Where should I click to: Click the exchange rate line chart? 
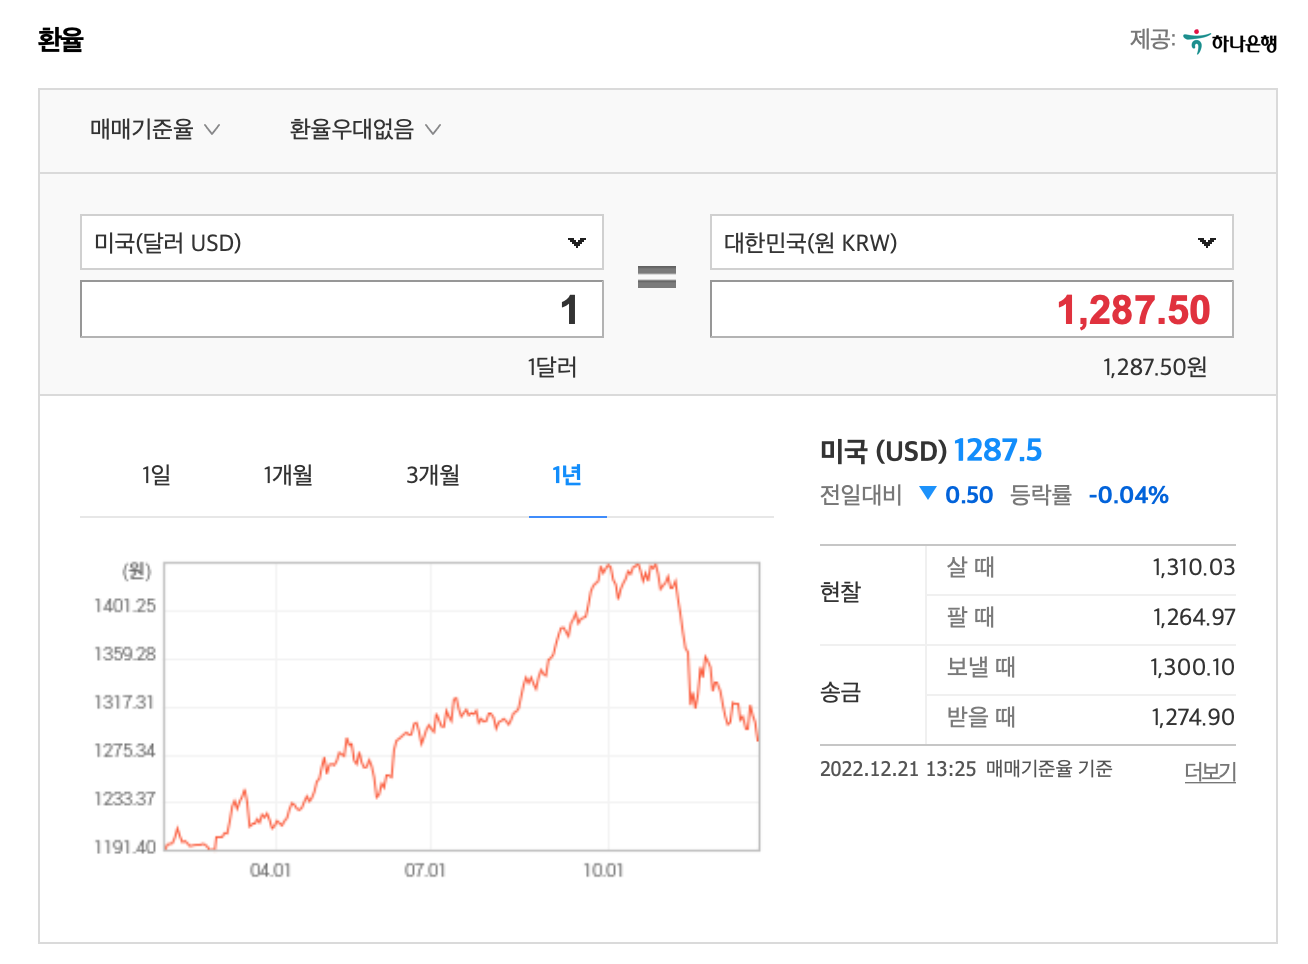tap(461, 706)
